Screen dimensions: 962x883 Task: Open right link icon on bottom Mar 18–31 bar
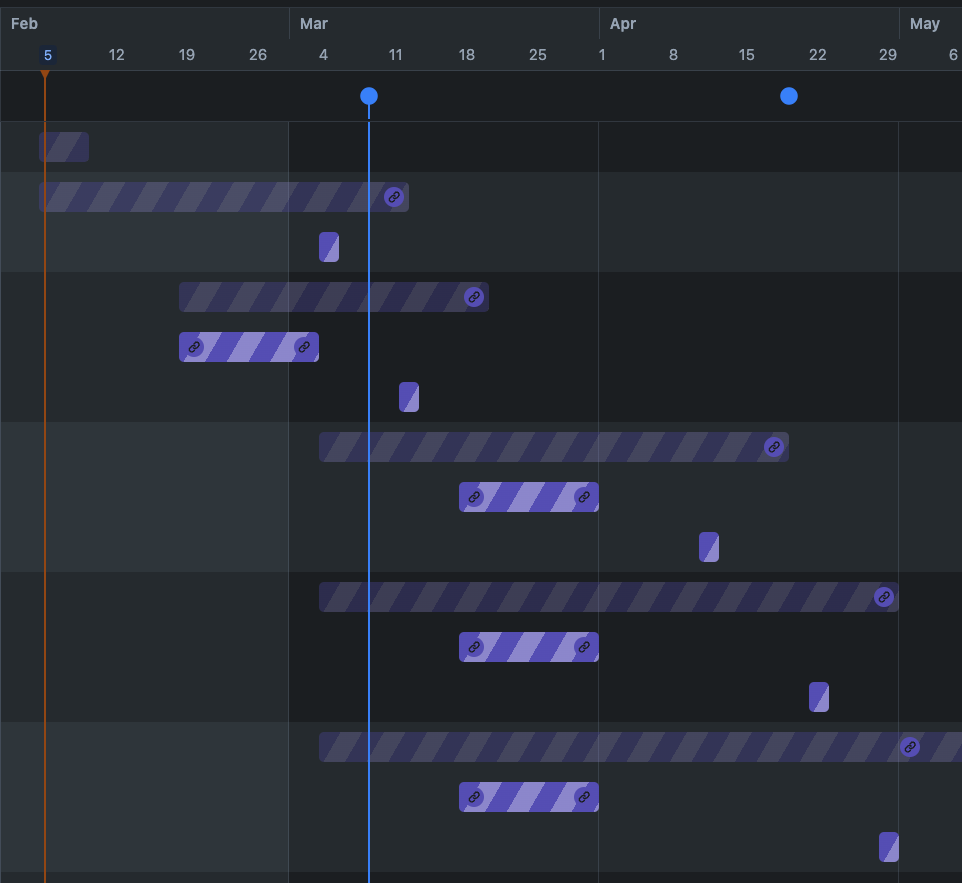pos(583,797)
